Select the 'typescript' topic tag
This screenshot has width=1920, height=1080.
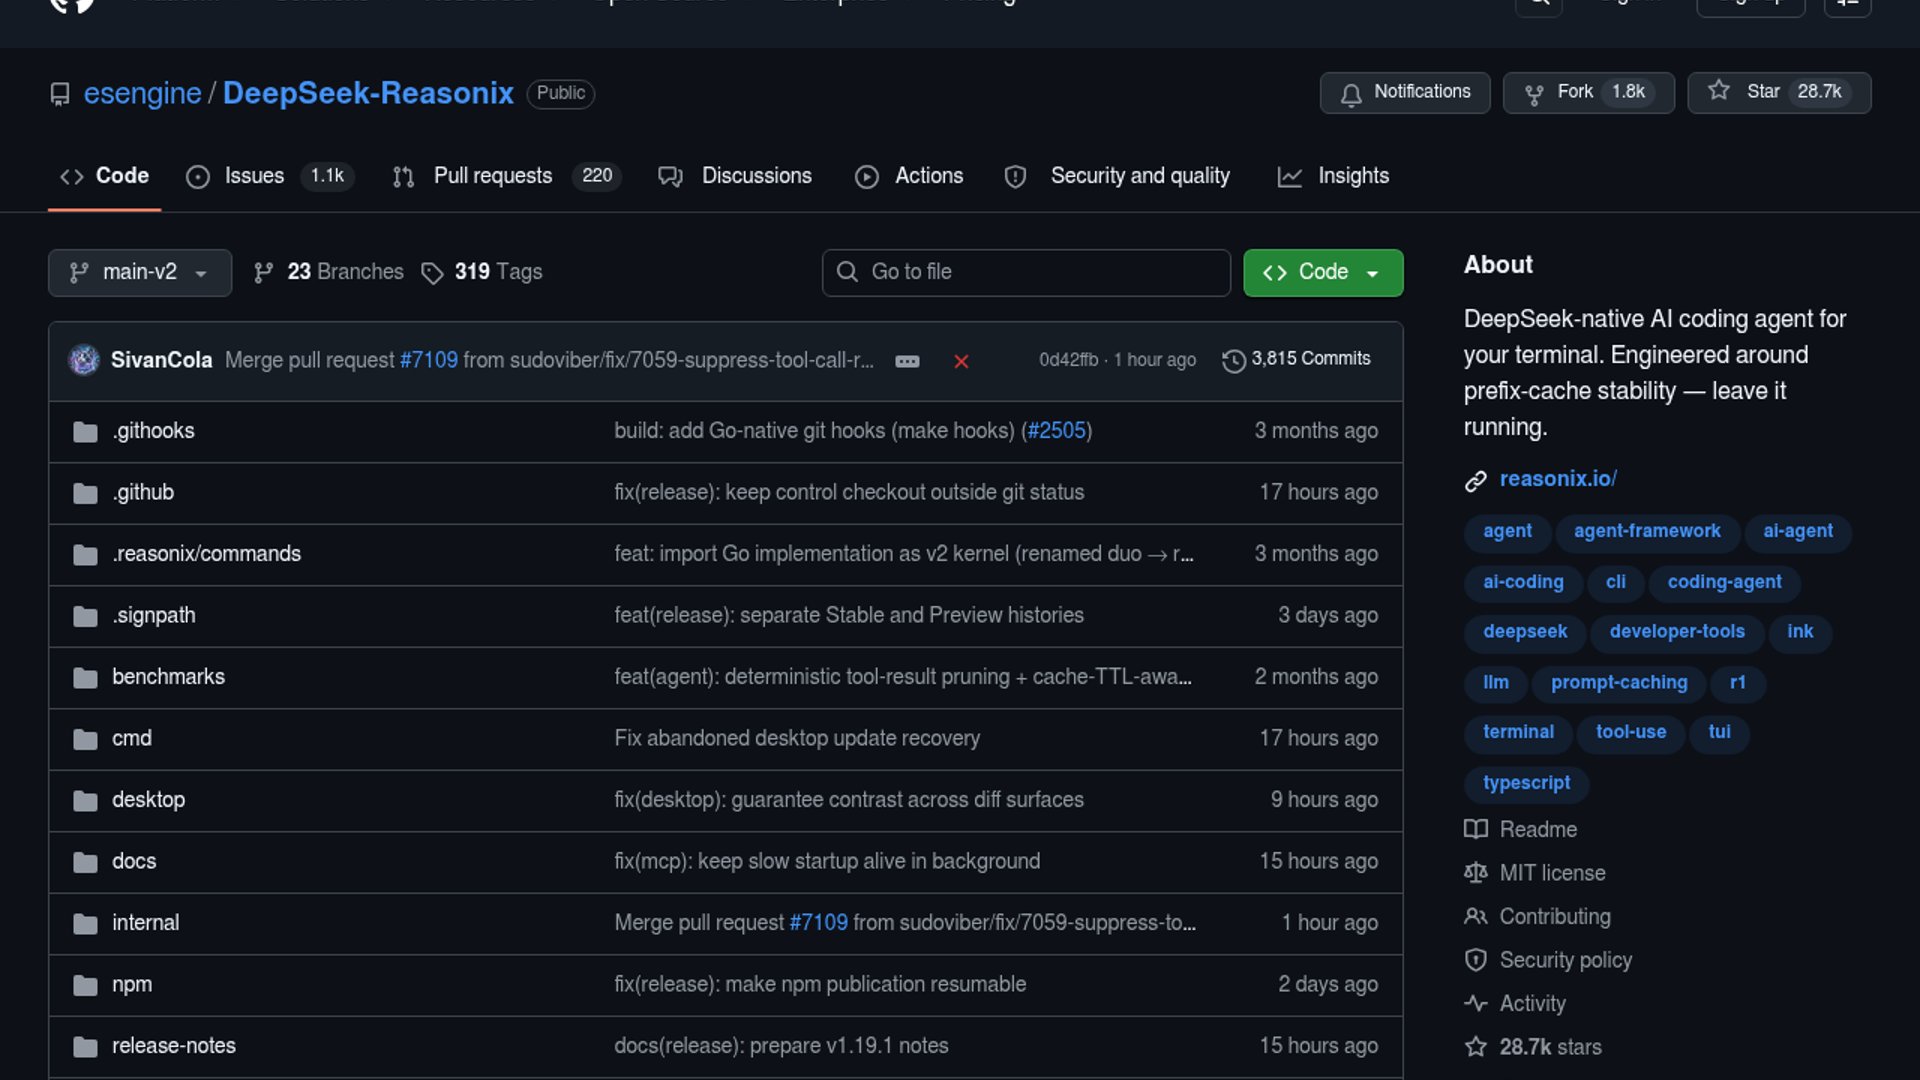pos(1526,783)
